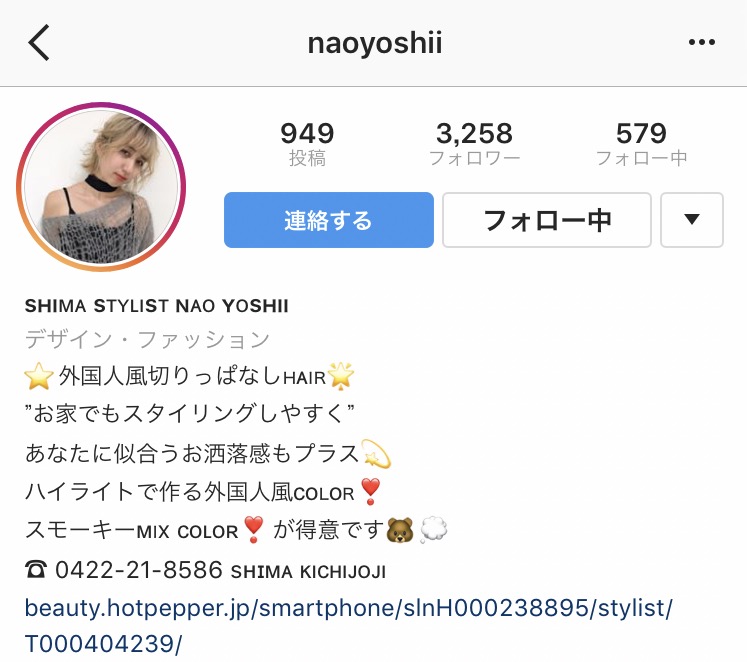This screenshot has height=662, width=747.
Task: Tap phone number 0422-21-8586
Action: 139,570
